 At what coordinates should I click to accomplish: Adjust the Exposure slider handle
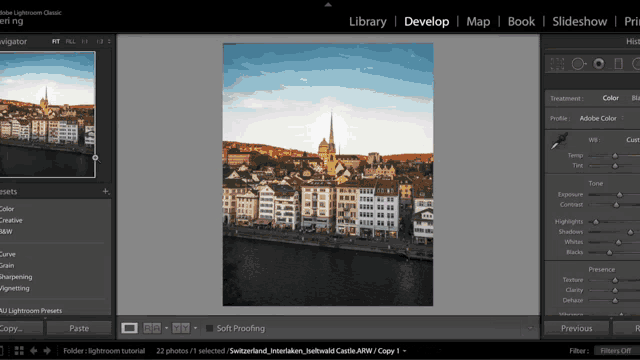click(x=620, y=195)
